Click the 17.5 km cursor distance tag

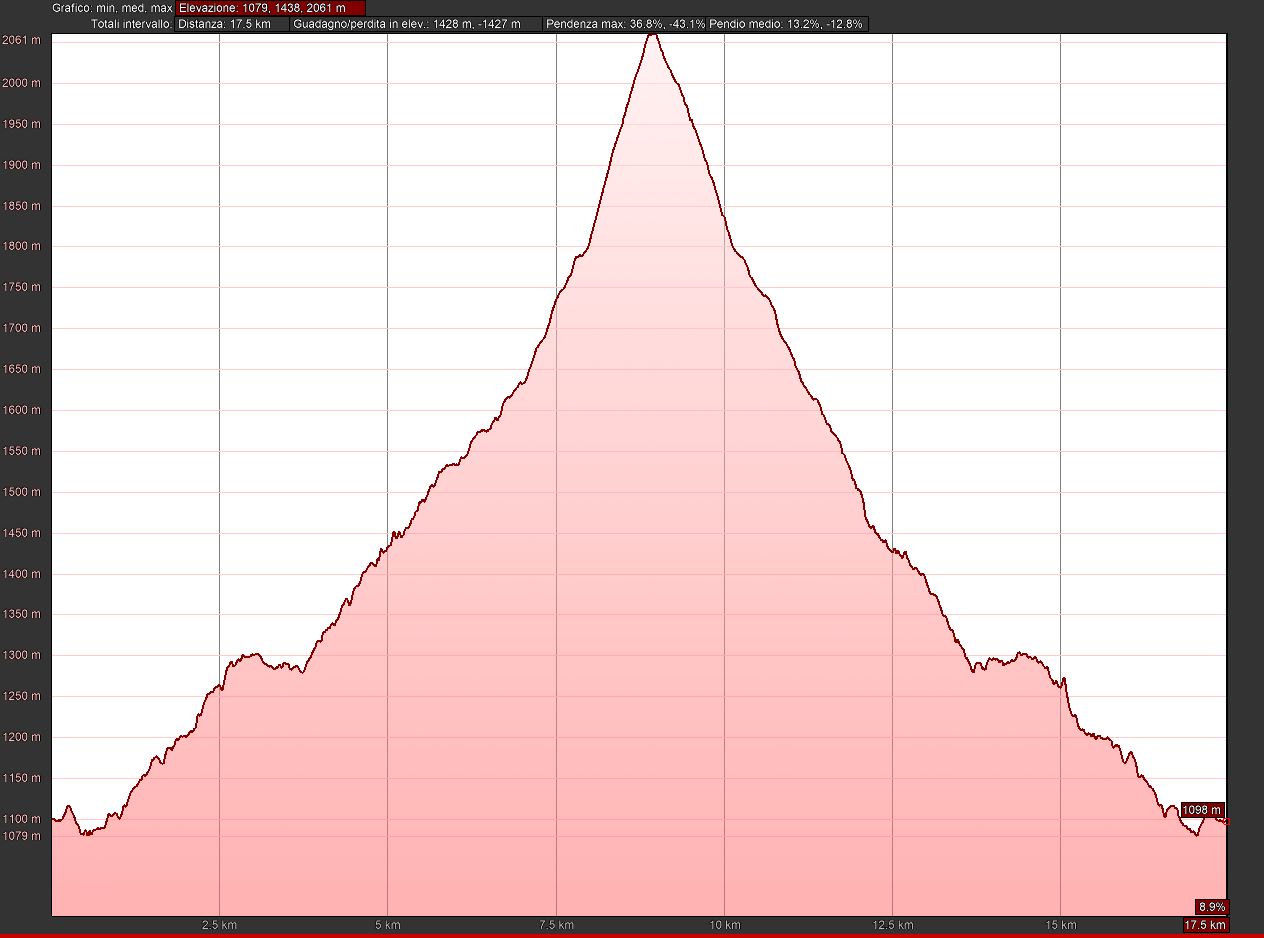click(x=1205, y=925)
